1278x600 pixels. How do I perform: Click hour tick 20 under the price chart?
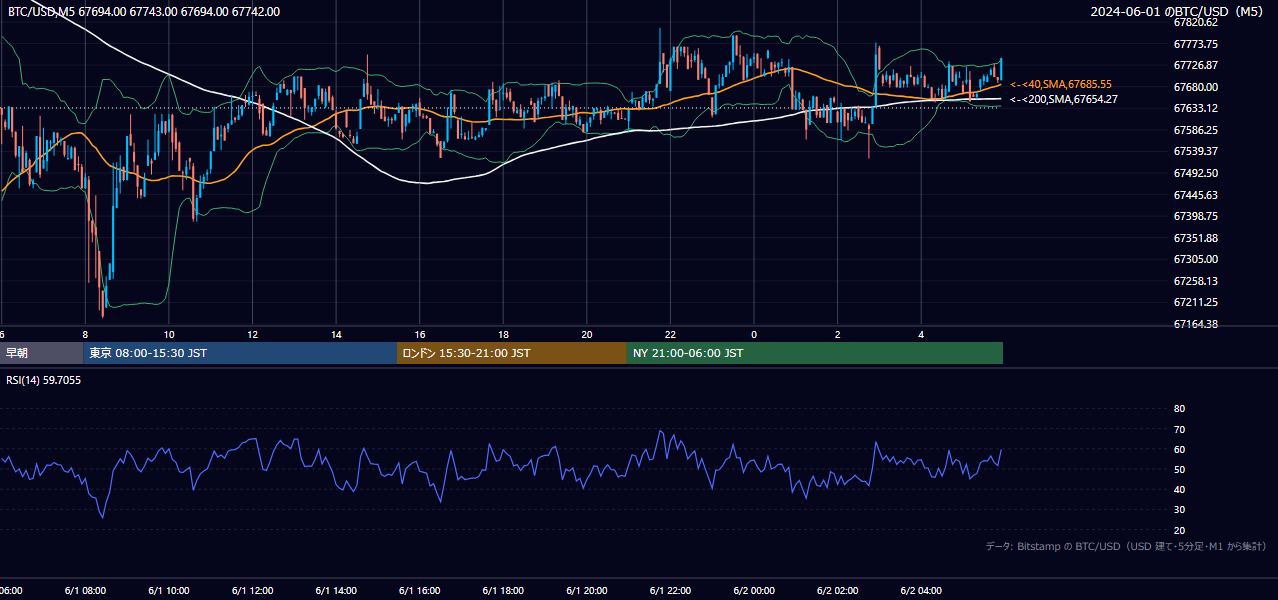pyautogui.click(x=587, y=334)
